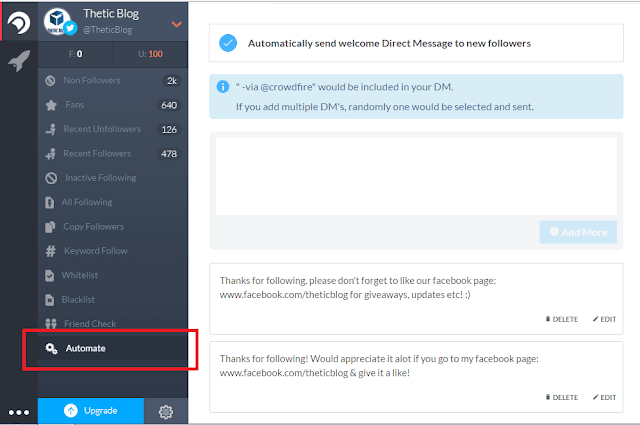Click the Thetic Blog profile avatar

pos(57,21)
